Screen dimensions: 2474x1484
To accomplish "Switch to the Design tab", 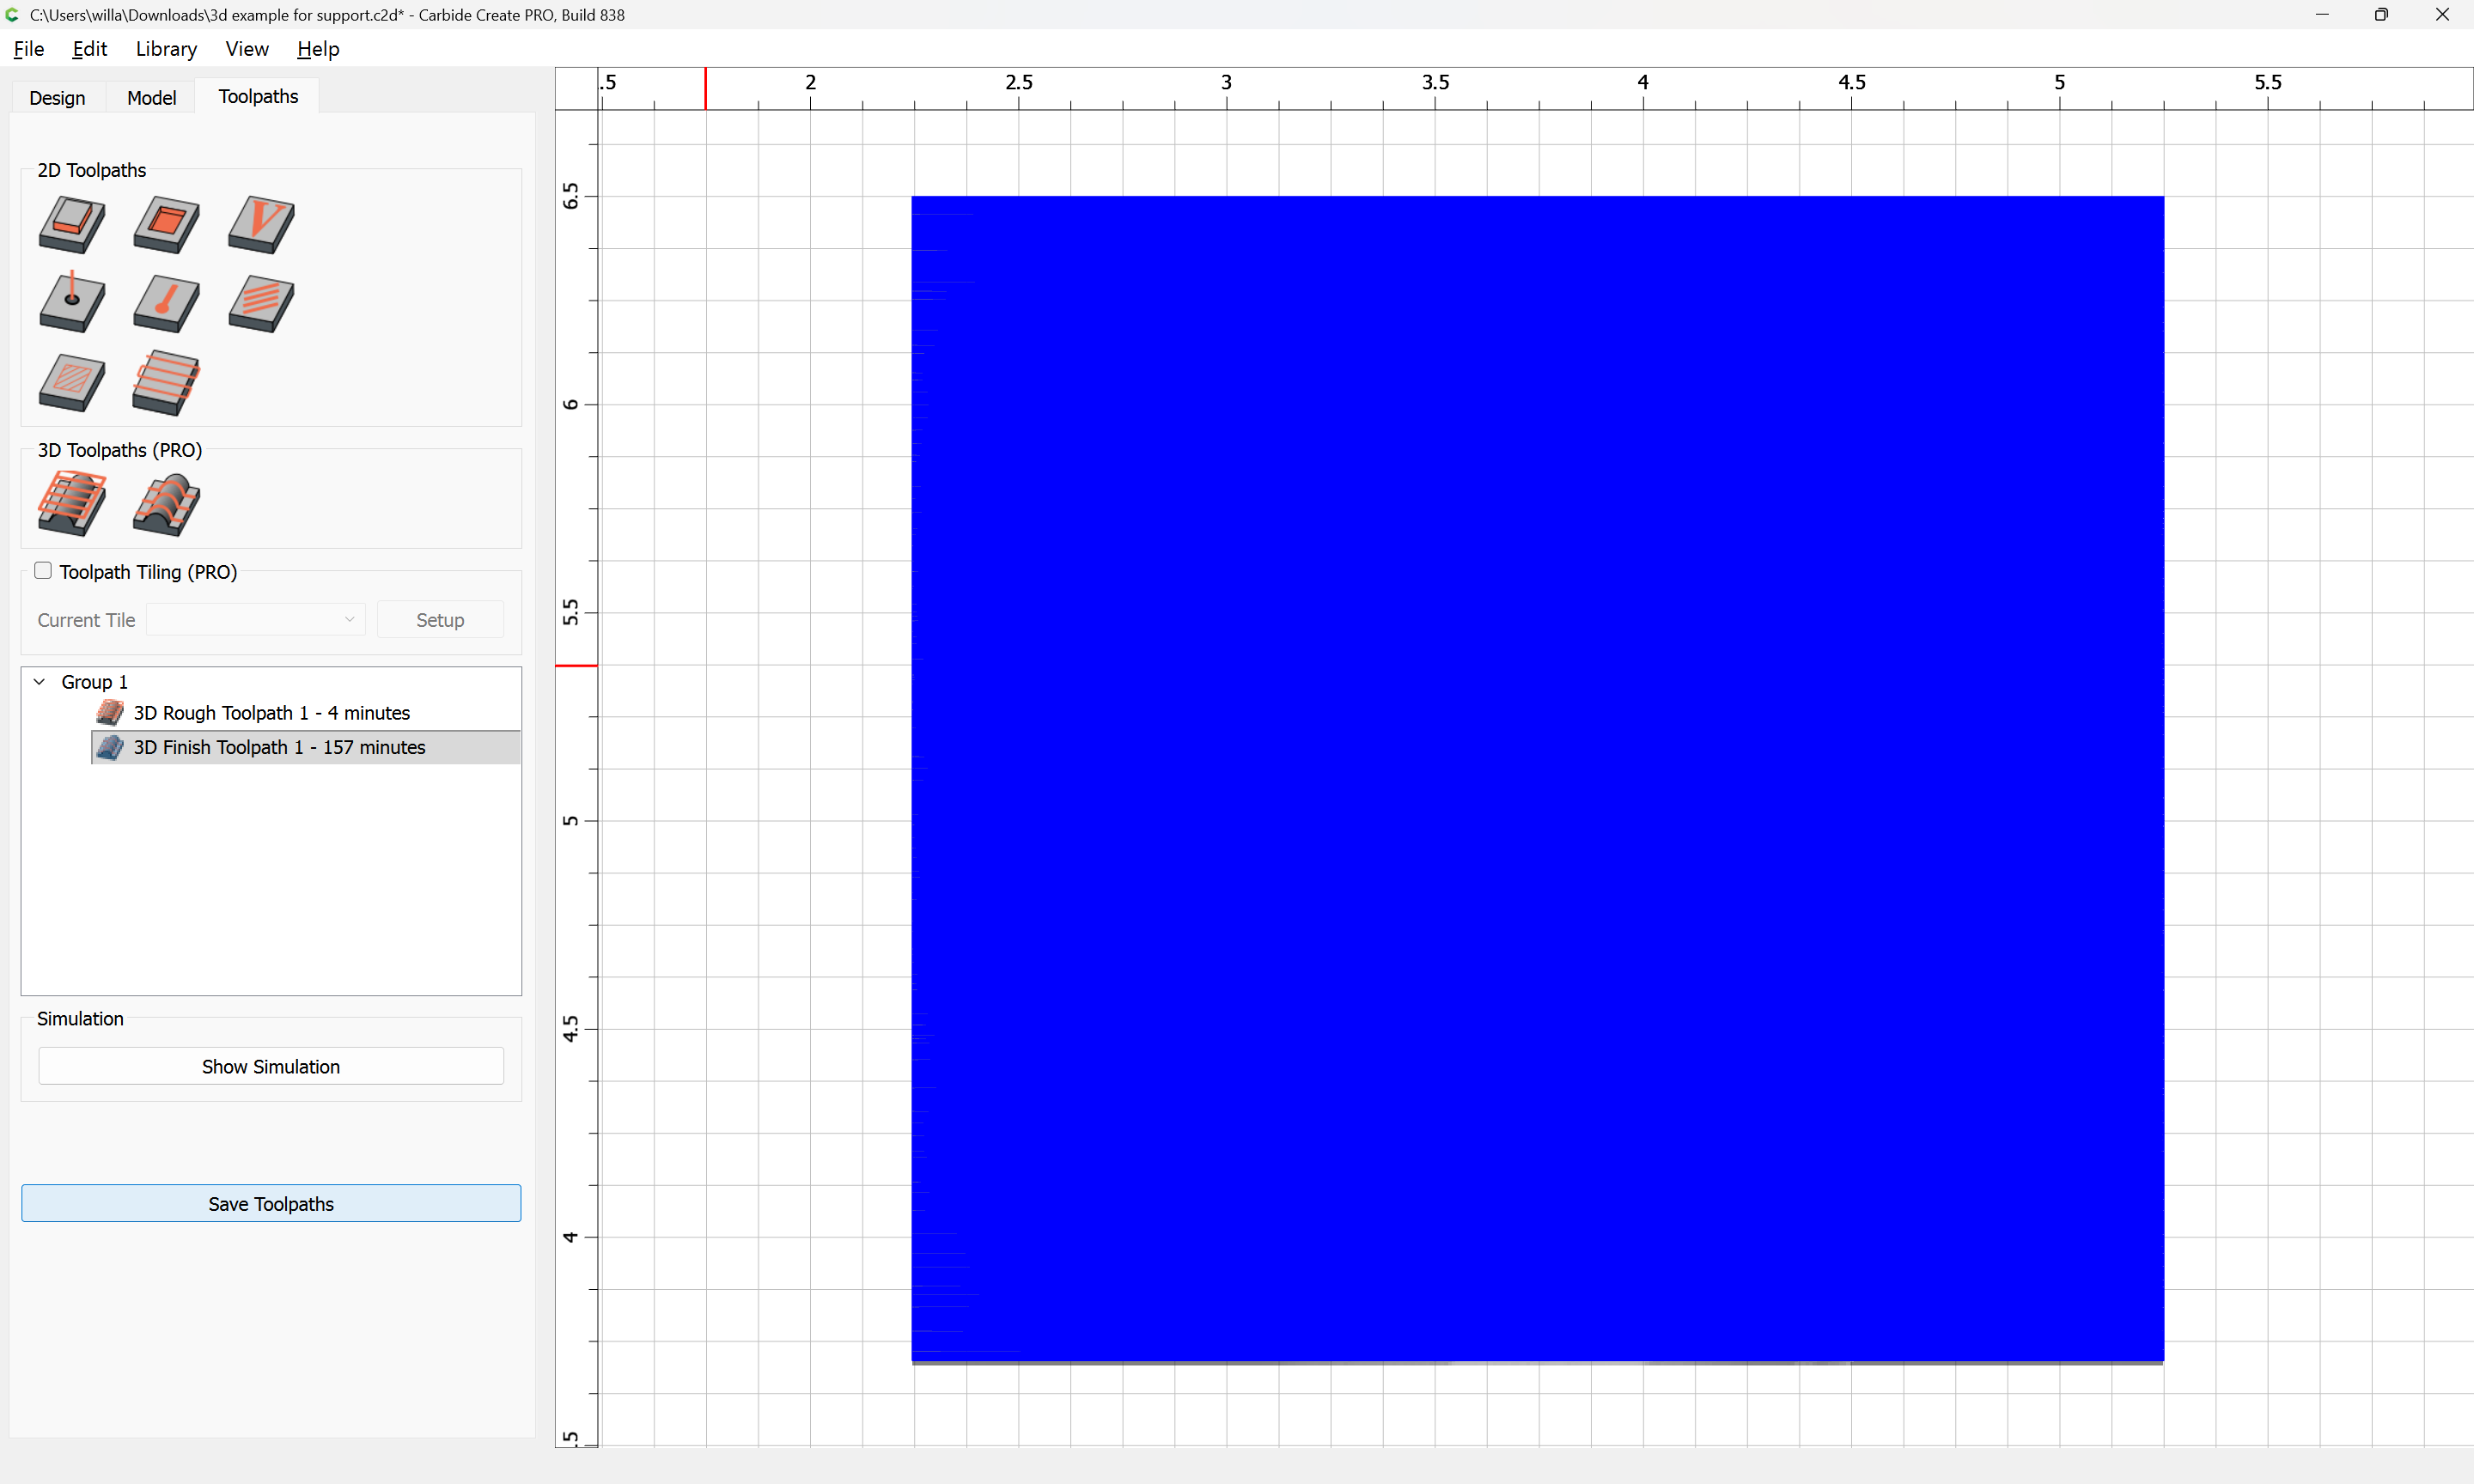I will tap(57, 97).
